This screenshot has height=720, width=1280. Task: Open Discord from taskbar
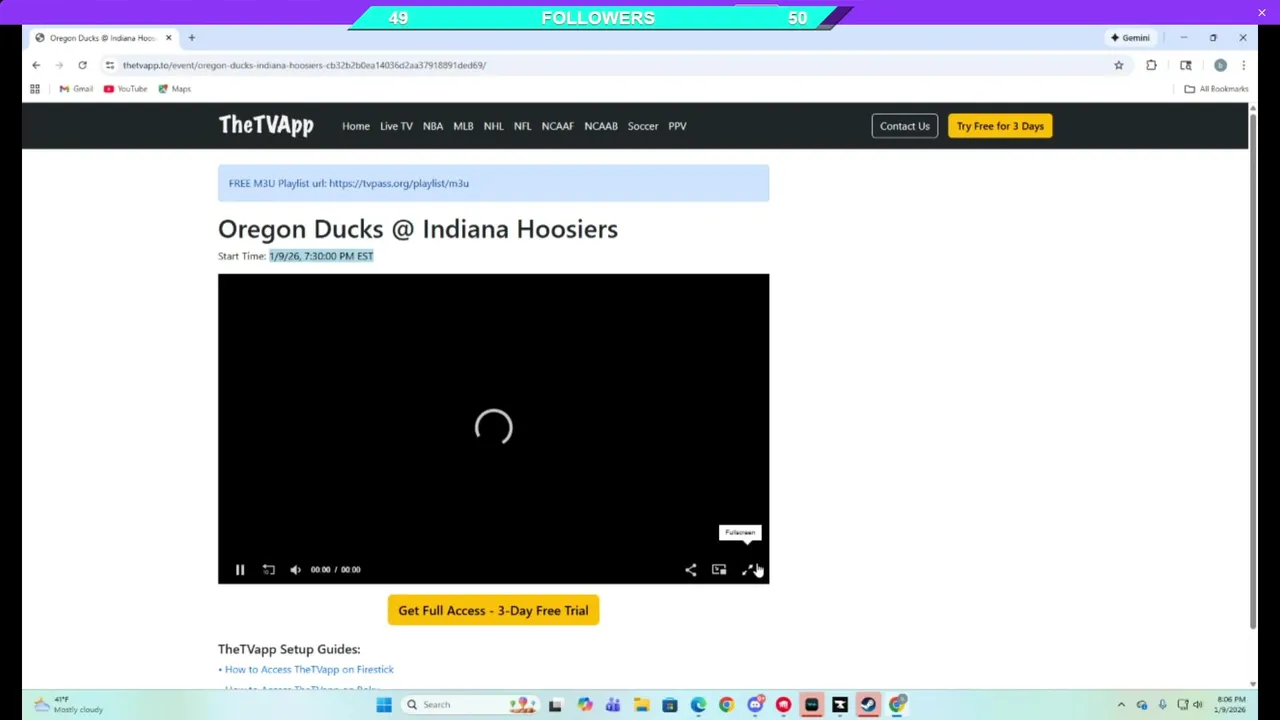(755, 705)
